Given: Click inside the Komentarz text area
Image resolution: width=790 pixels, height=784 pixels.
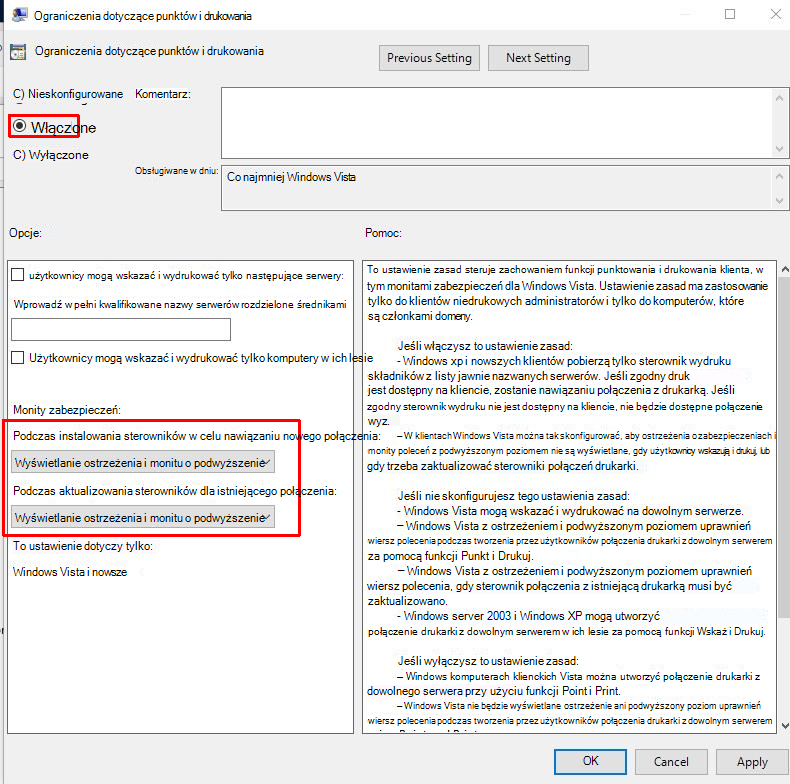Looking at the screenshot, I should click(496, 123).
